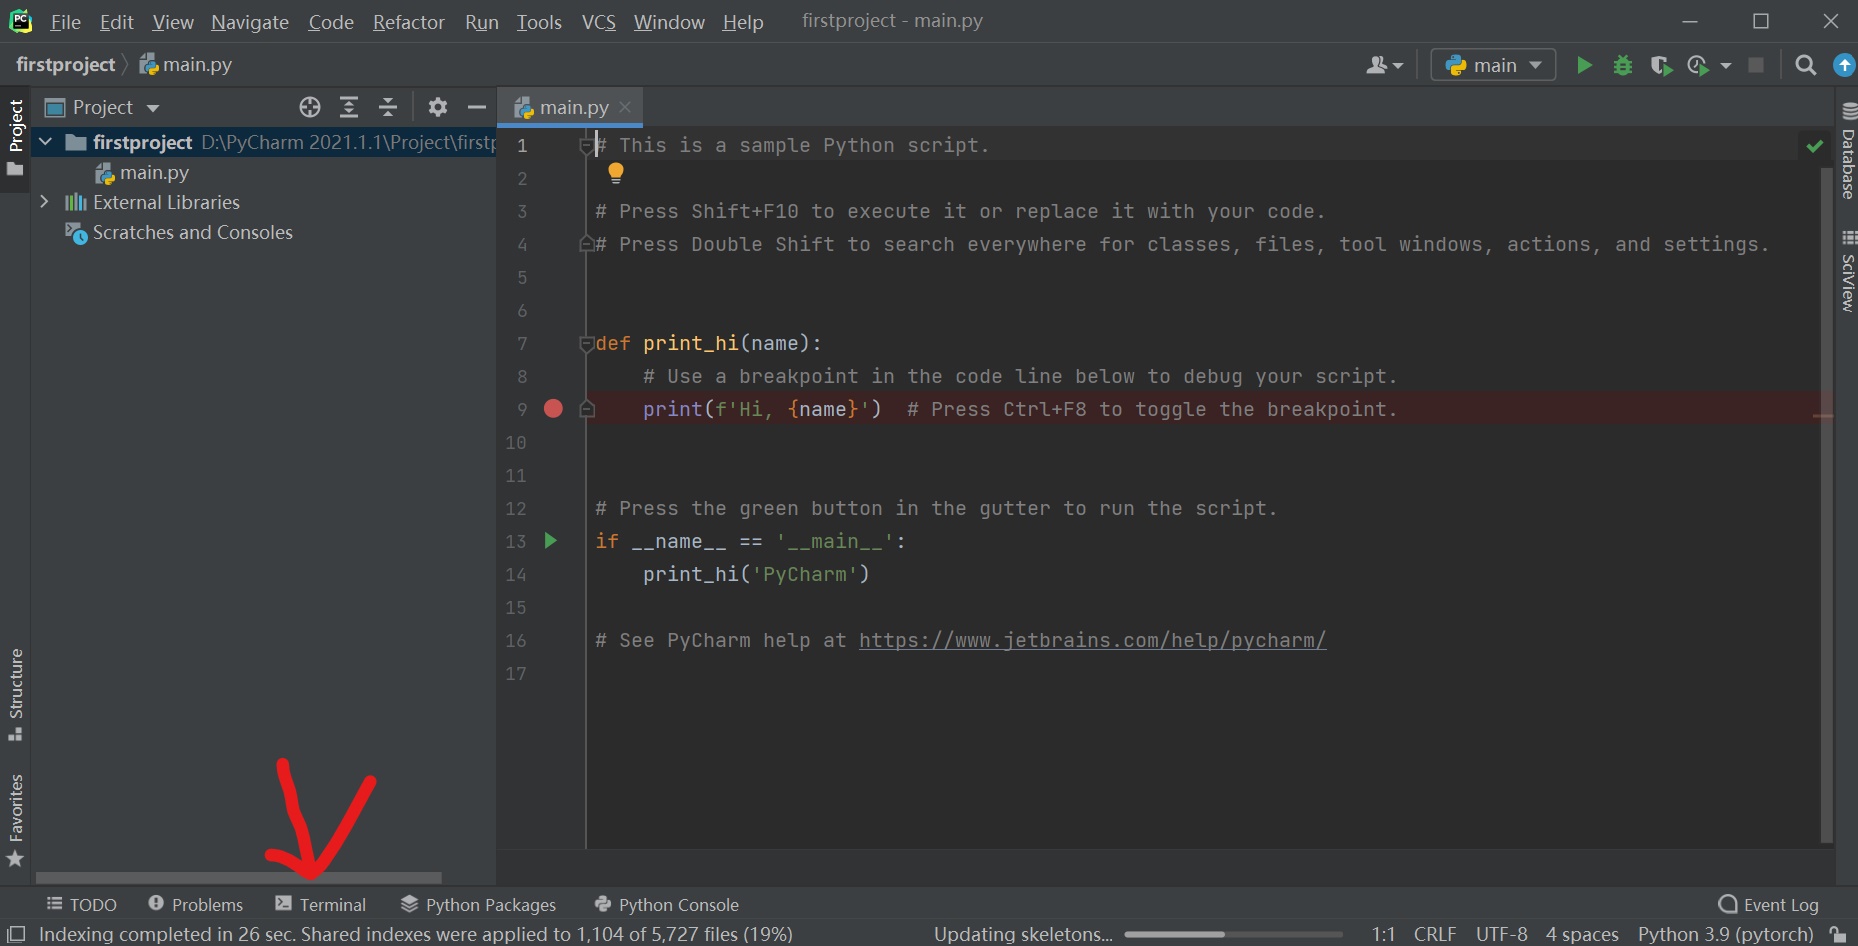The height and width of the screenshot is (946, 1858).
Task: Open the main run configuration dropdown
Action: point(1493,65)
